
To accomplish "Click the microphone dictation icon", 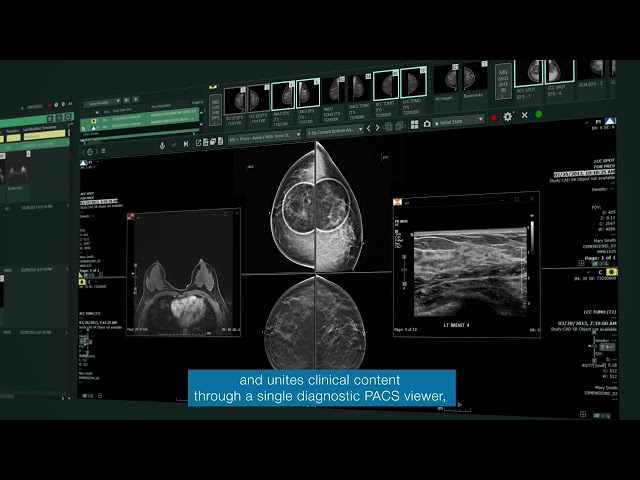I will coord(162,145).
